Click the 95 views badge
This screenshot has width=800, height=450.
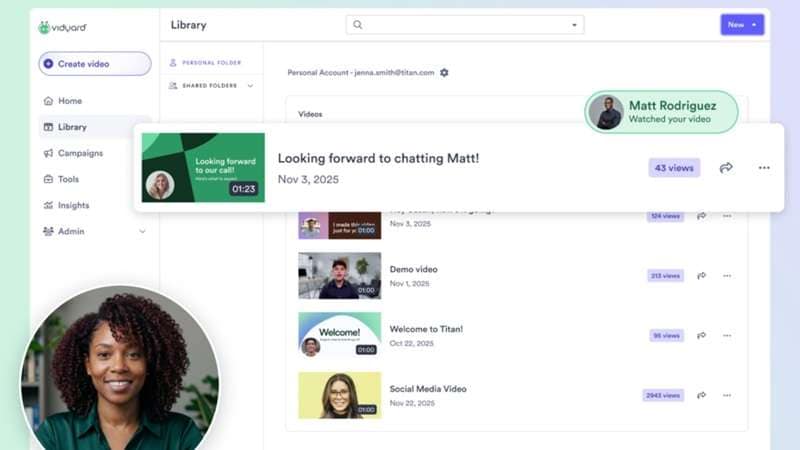pos(666,336)
